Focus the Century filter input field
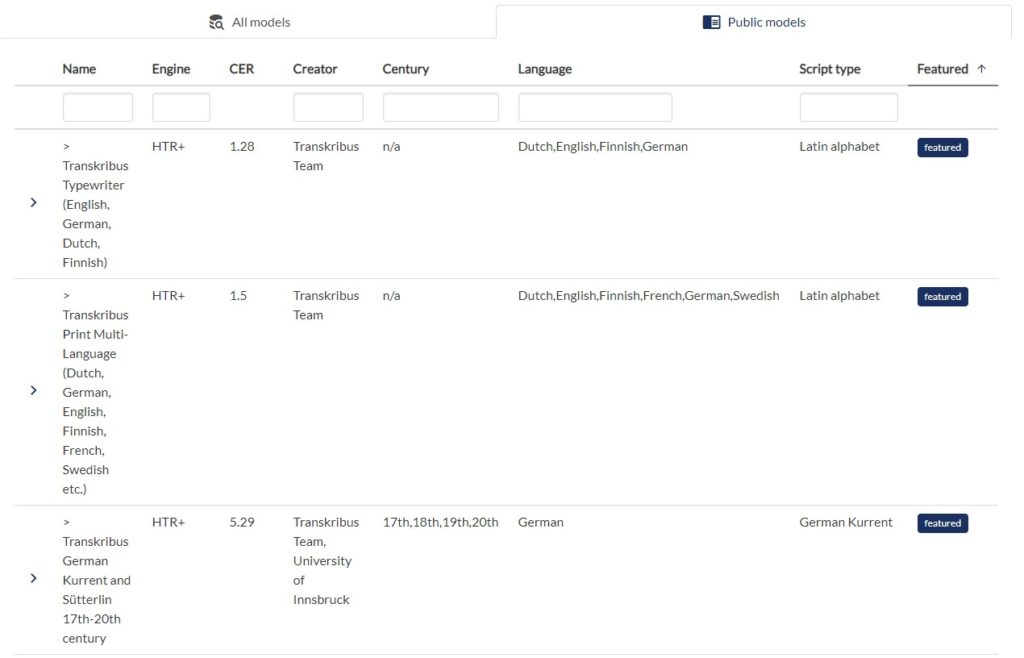Screen dimensions: 1024x658 click(441, 107)
